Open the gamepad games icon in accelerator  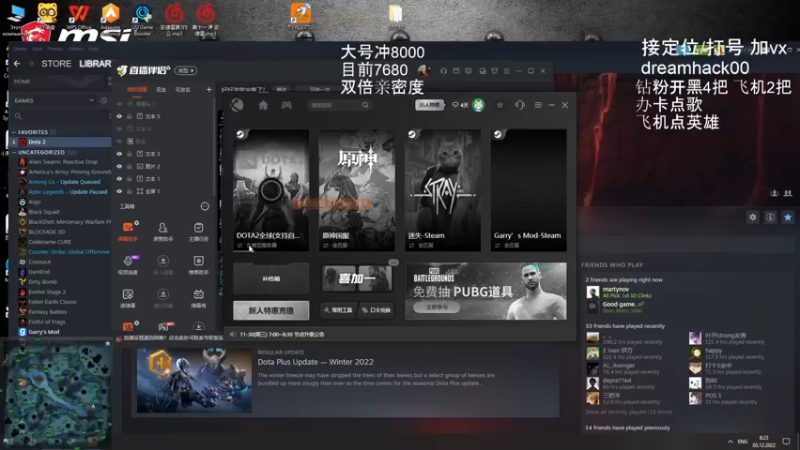(x=287, y=105)
